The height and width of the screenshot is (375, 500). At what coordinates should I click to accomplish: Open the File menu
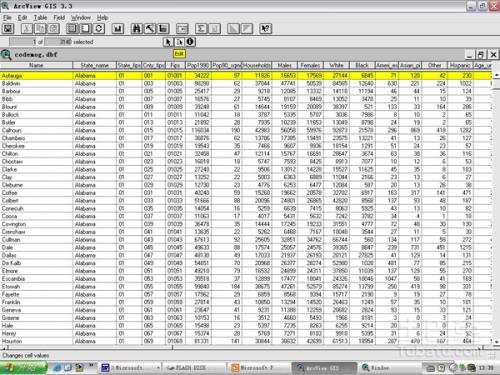coord(7,18)
